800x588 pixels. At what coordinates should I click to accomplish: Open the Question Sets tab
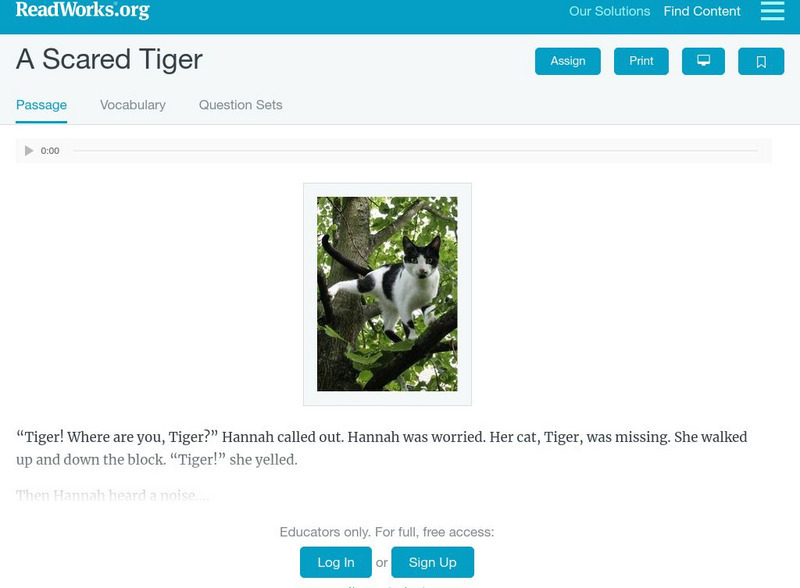coord(239,104)
